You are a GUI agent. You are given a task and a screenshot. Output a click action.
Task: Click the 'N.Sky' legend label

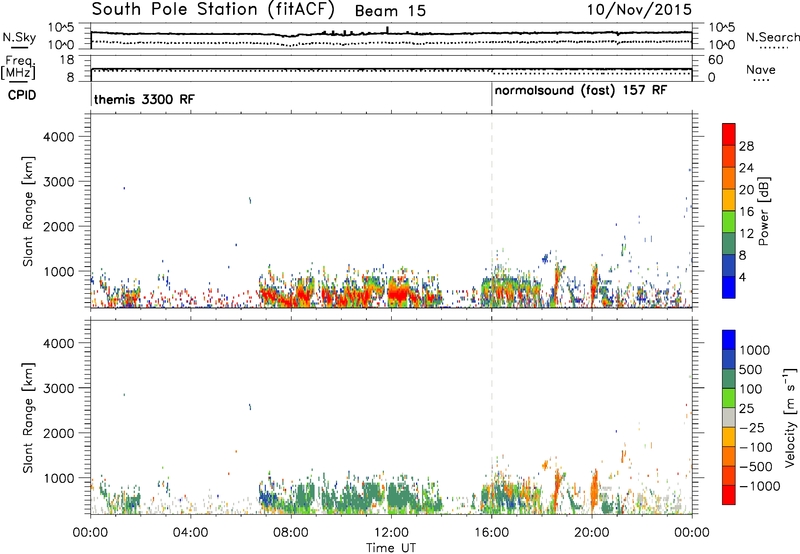pos(19,37)
